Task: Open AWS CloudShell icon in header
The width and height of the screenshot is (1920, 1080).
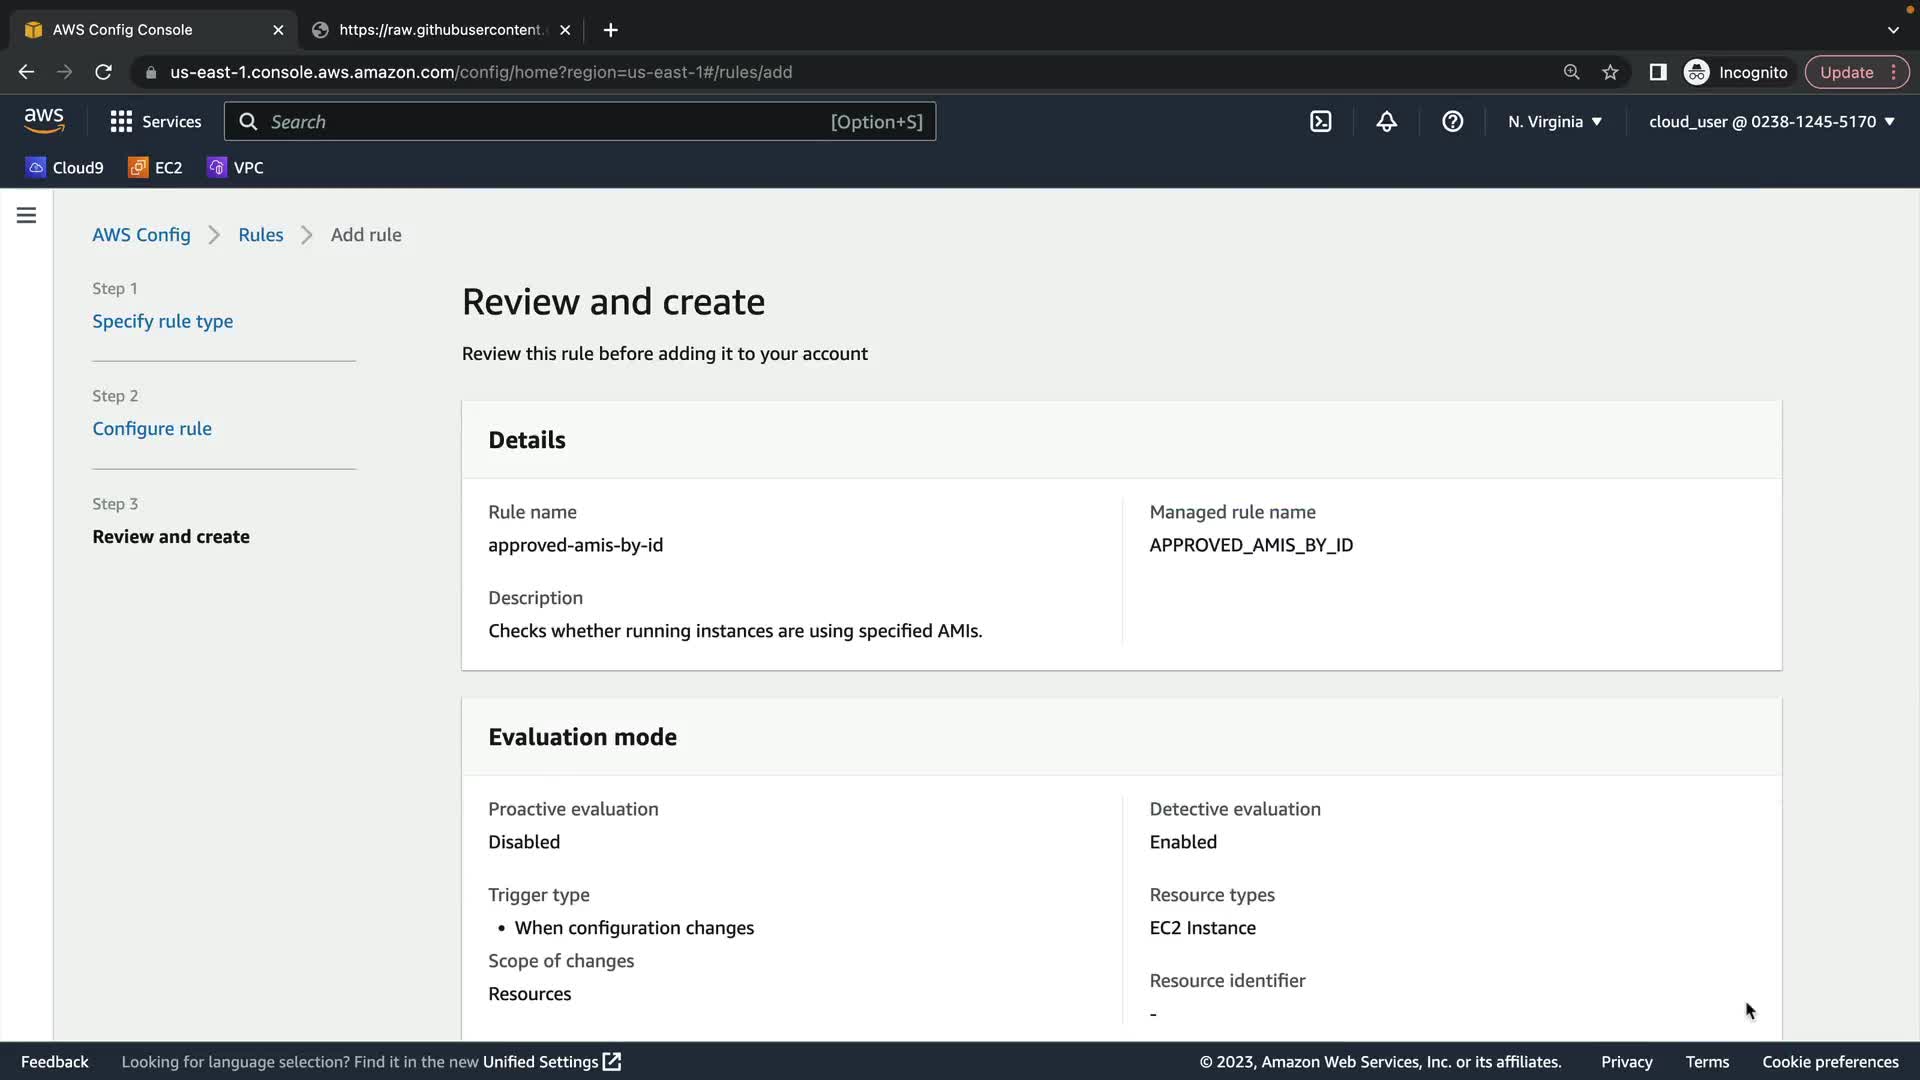Action: [x=1320, y=121]
